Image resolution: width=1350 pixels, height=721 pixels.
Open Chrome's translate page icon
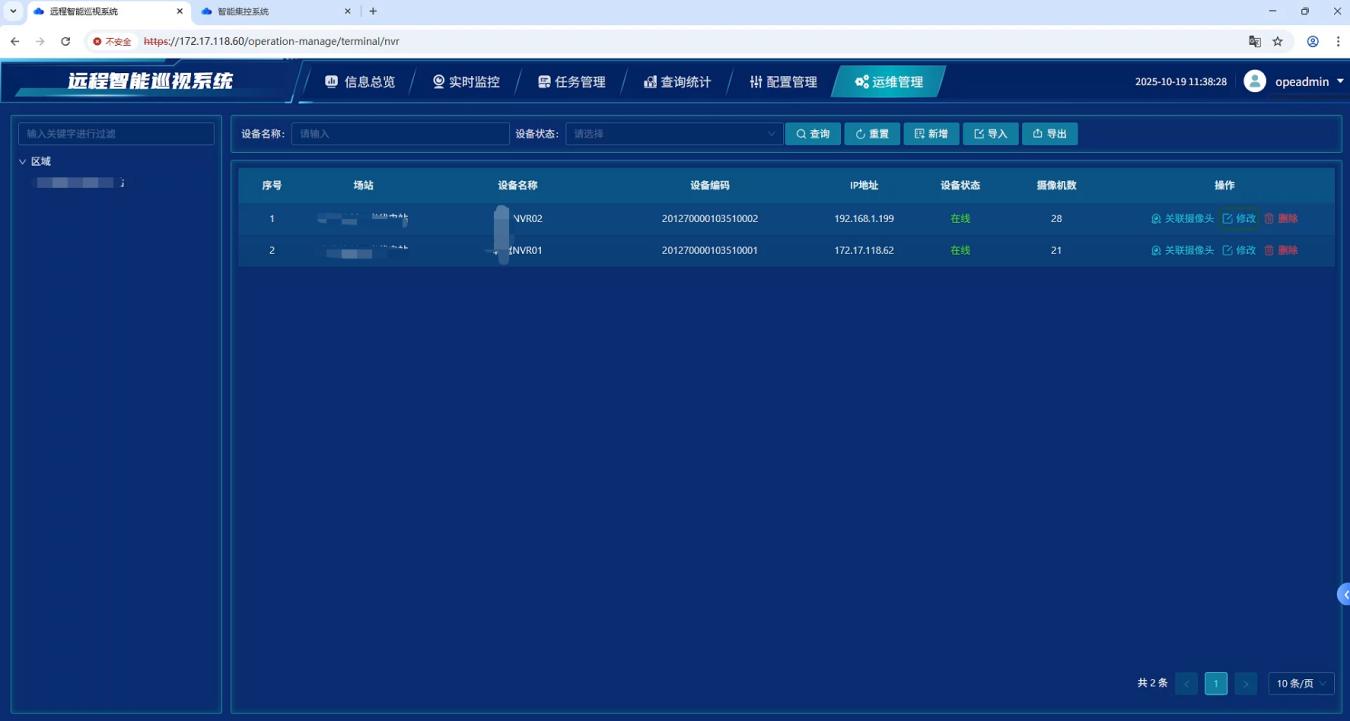[x=1254, y=42]
